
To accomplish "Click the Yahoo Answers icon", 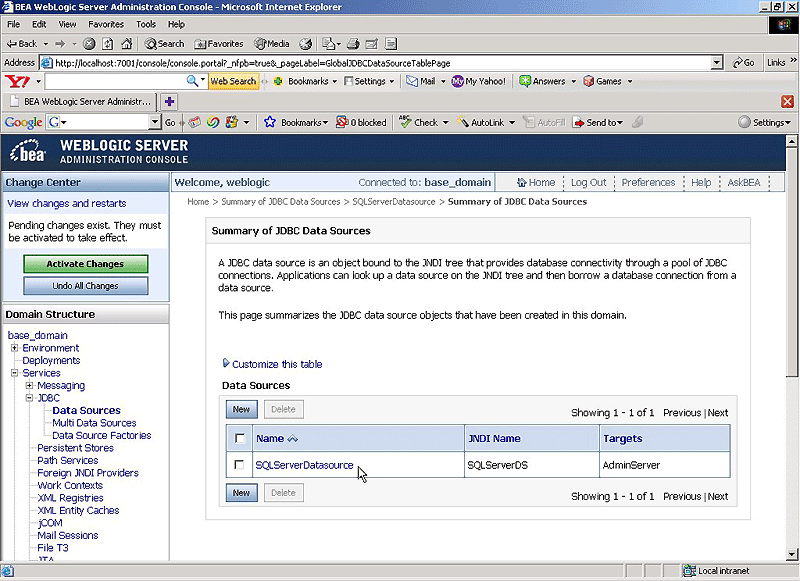I will coord(525,81).
